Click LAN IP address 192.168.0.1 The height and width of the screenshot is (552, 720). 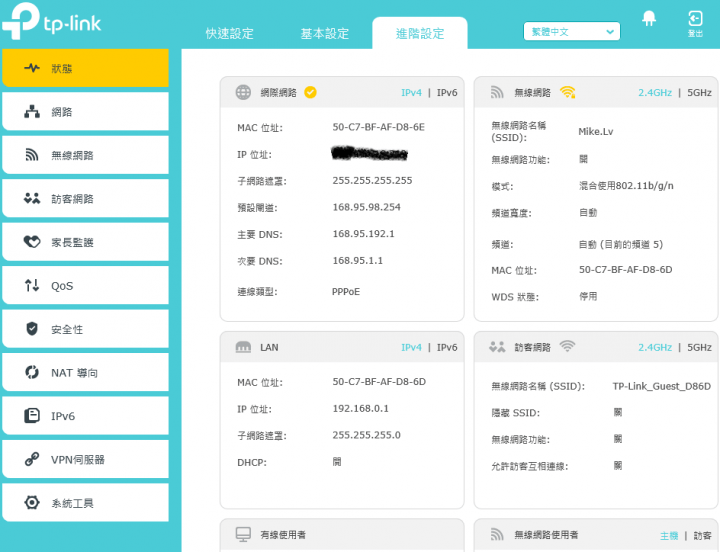coord(360,408)
